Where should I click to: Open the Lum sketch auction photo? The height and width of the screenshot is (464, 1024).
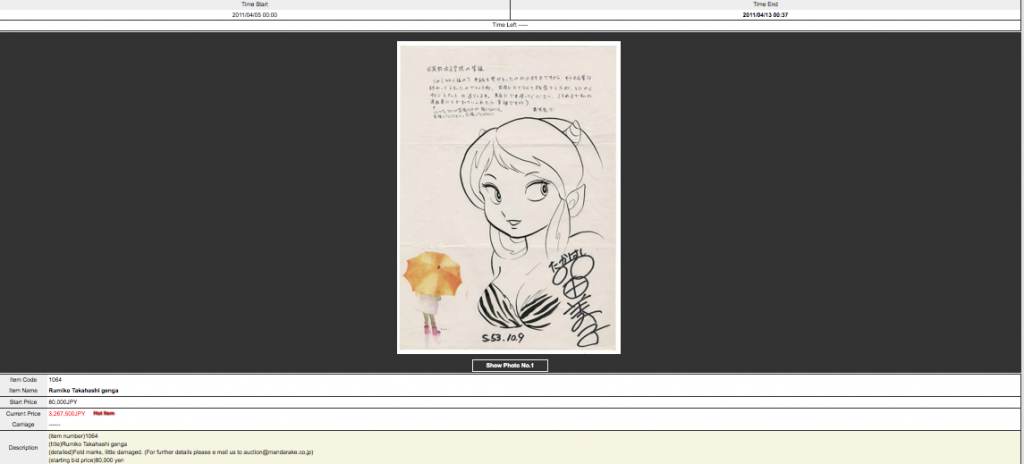pyautogui.click(x=509, y=197)
